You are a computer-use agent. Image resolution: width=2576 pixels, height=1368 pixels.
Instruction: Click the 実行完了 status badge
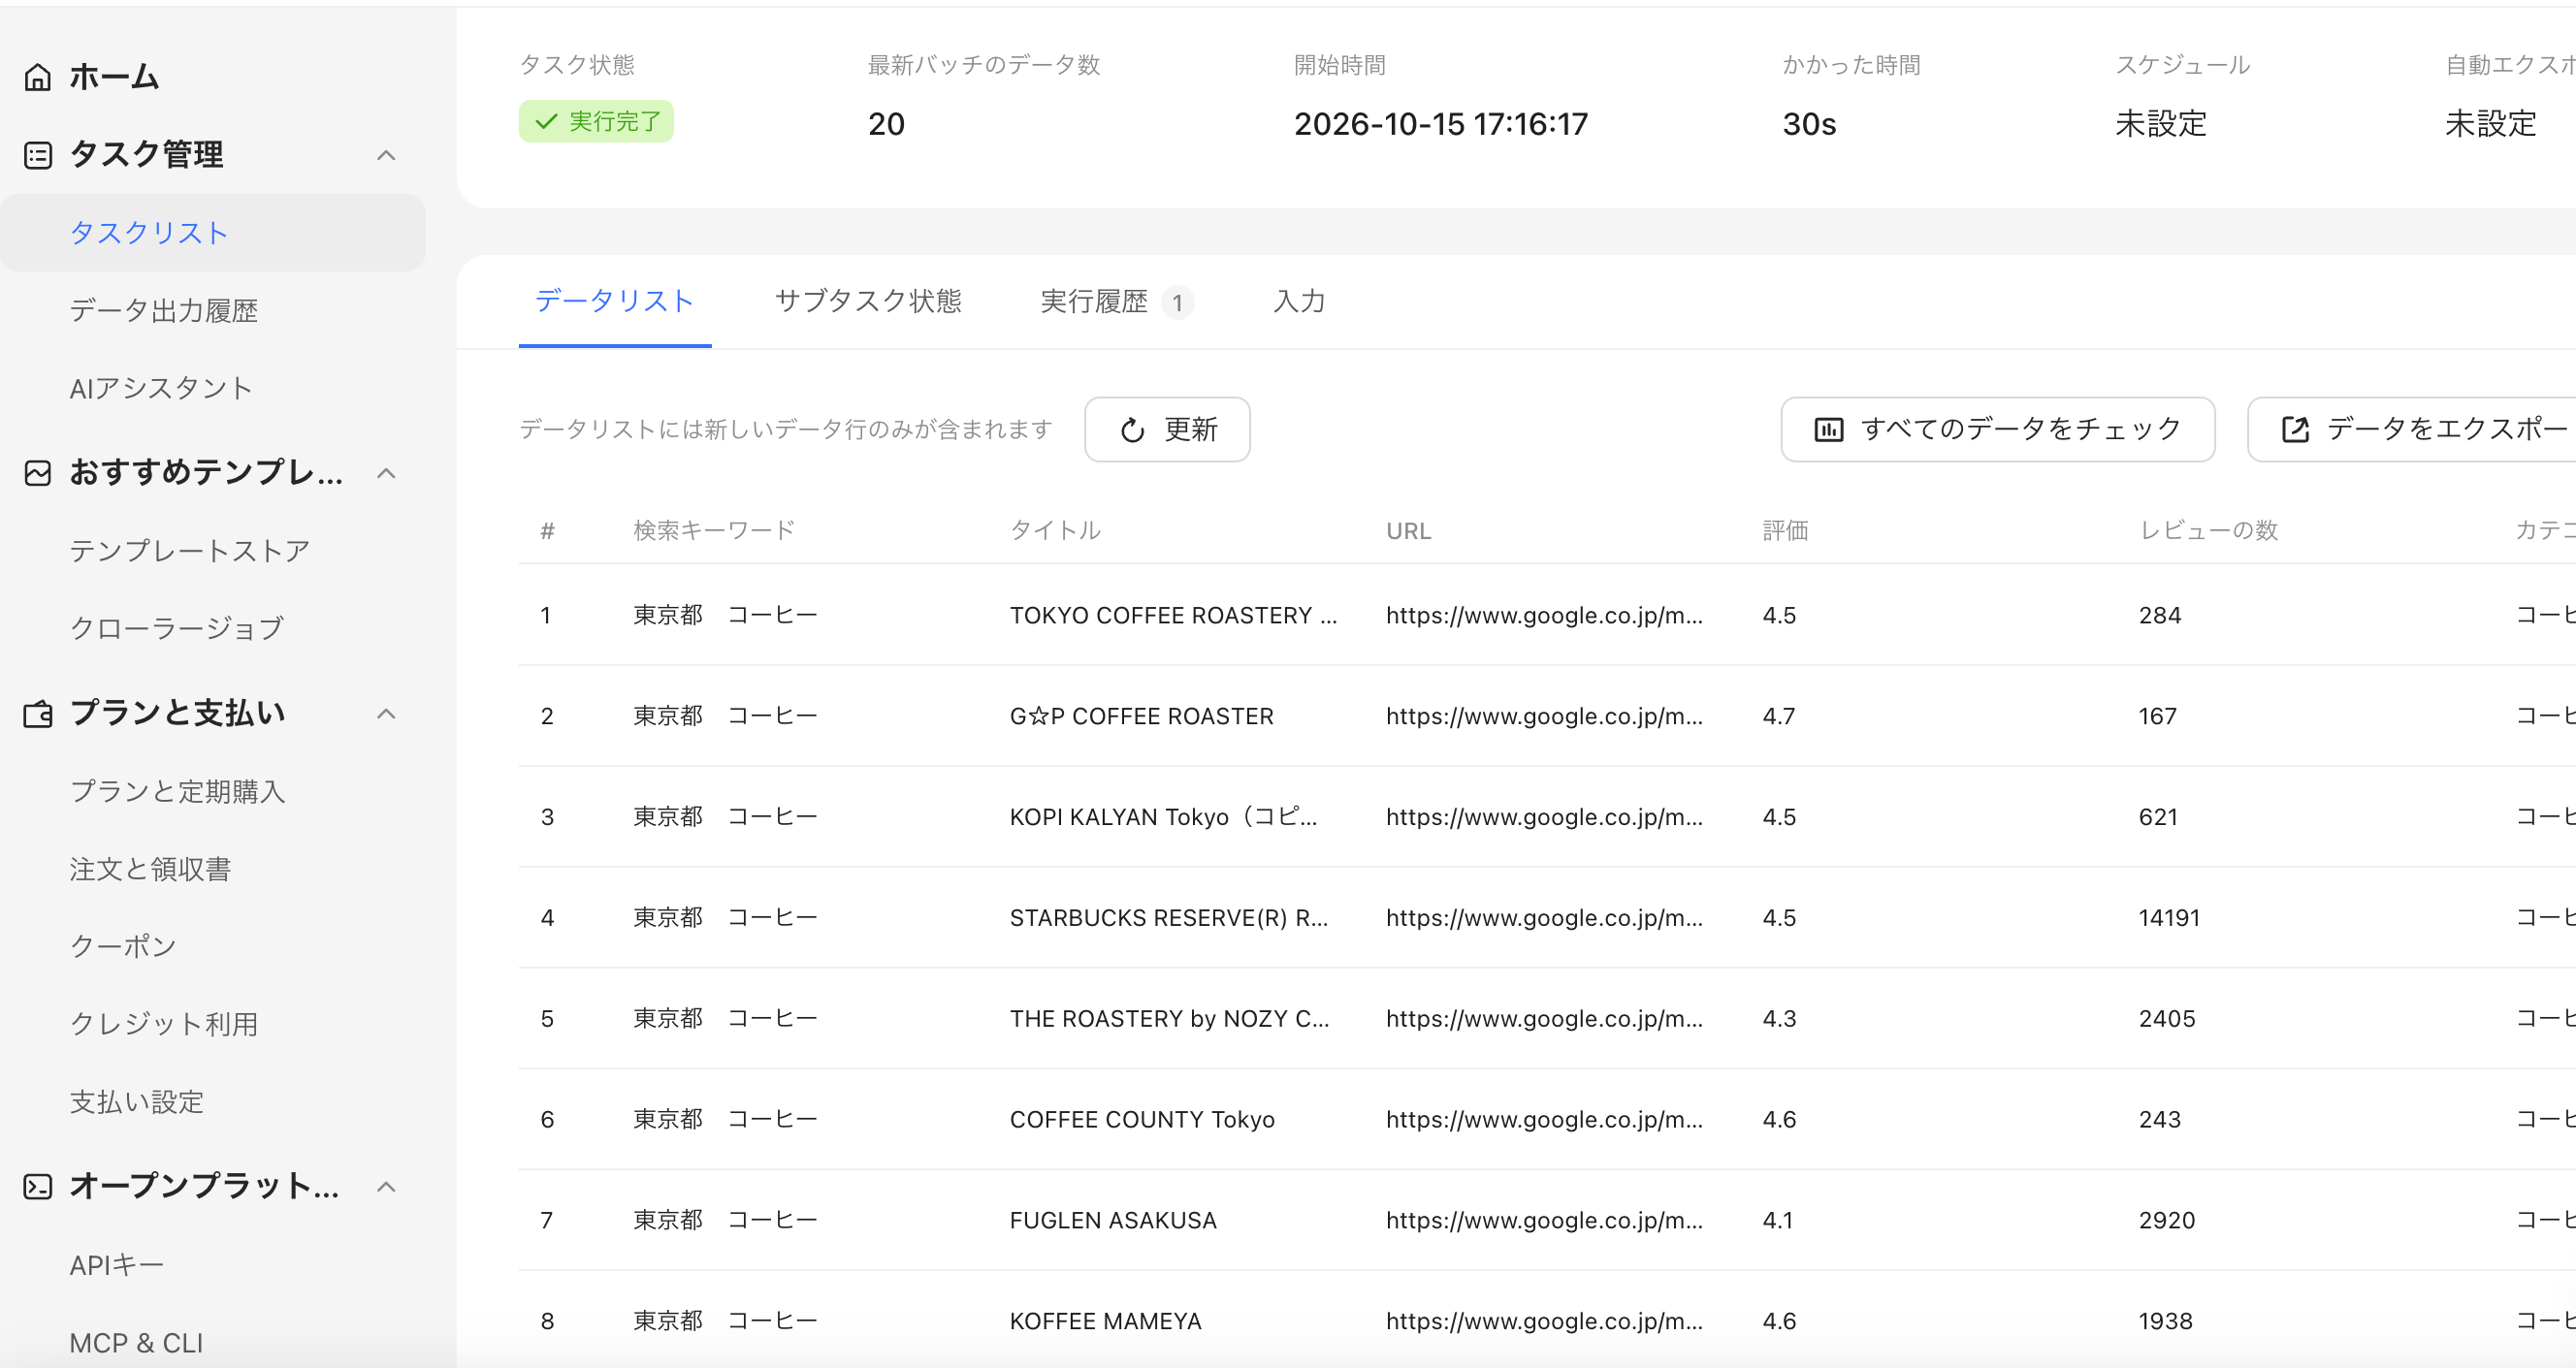(x=596, y=122)
